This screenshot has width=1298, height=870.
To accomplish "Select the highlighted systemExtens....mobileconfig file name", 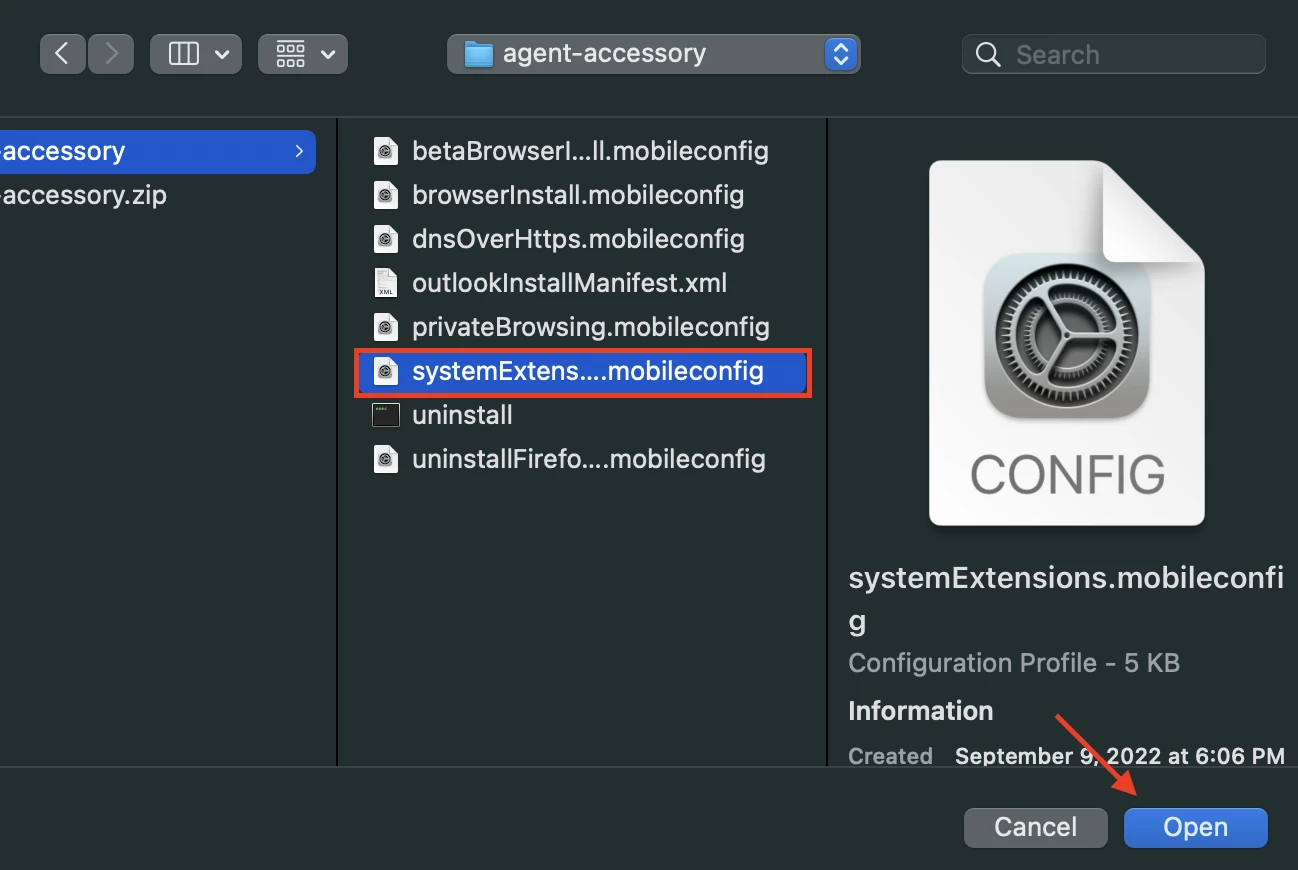I will click(x=588, y=371).
